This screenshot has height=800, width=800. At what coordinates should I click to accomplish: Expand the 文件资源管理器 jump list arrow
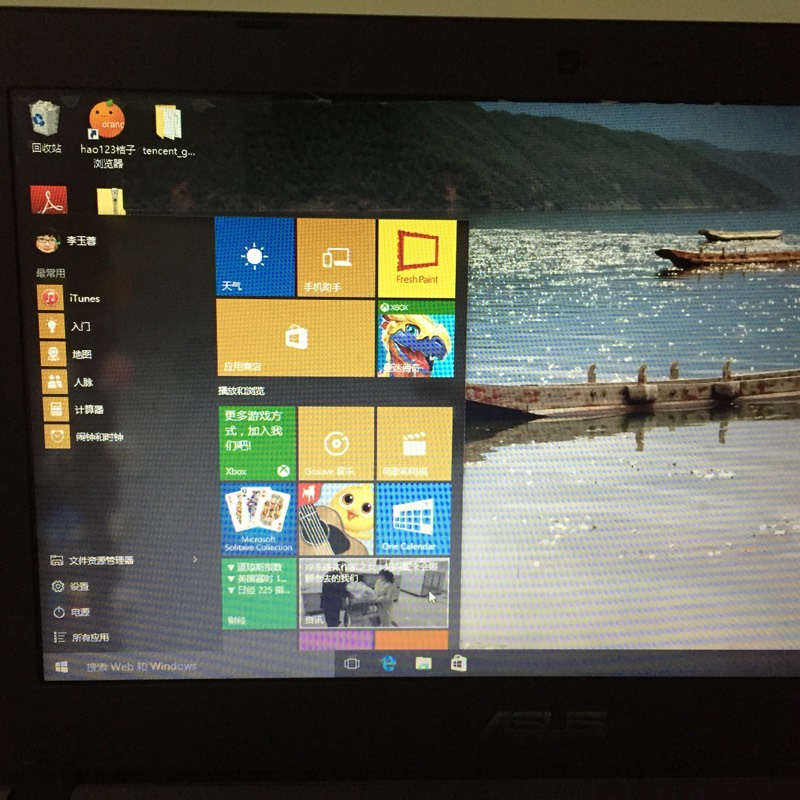pos(195,560)
